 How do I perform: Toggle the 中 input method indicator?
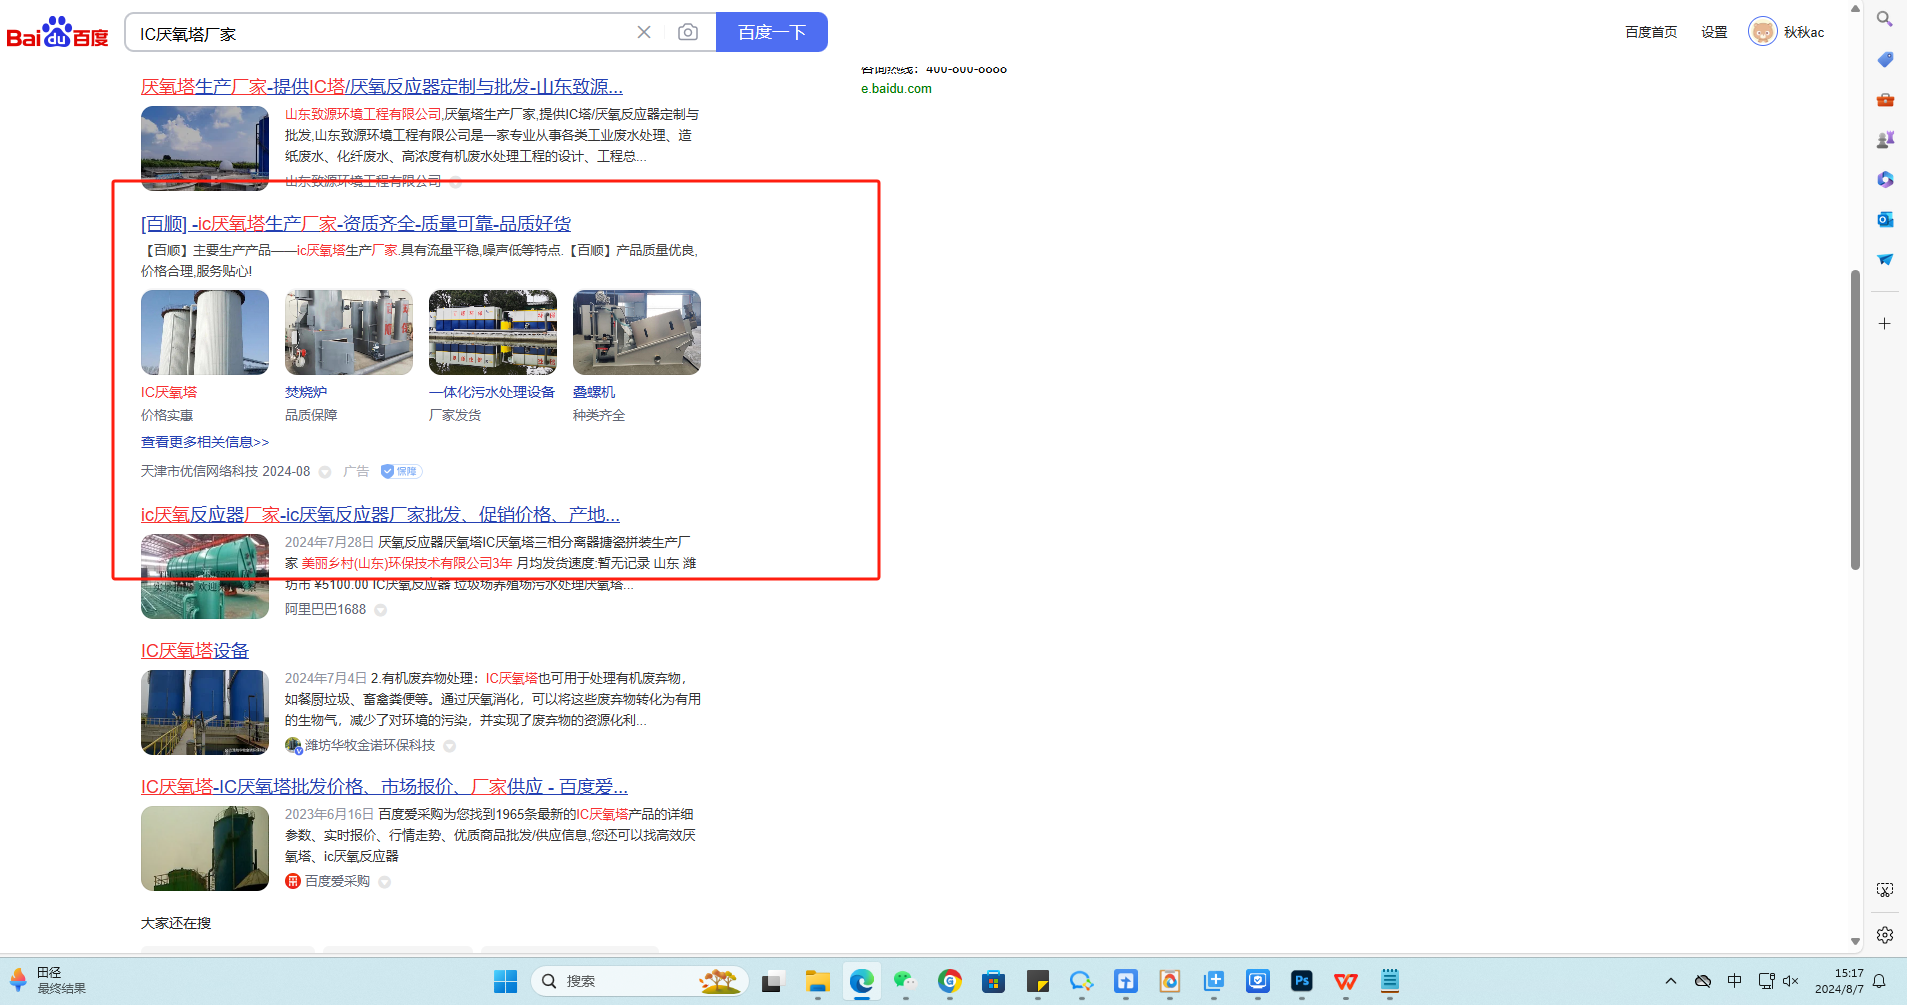point(1735,981)
